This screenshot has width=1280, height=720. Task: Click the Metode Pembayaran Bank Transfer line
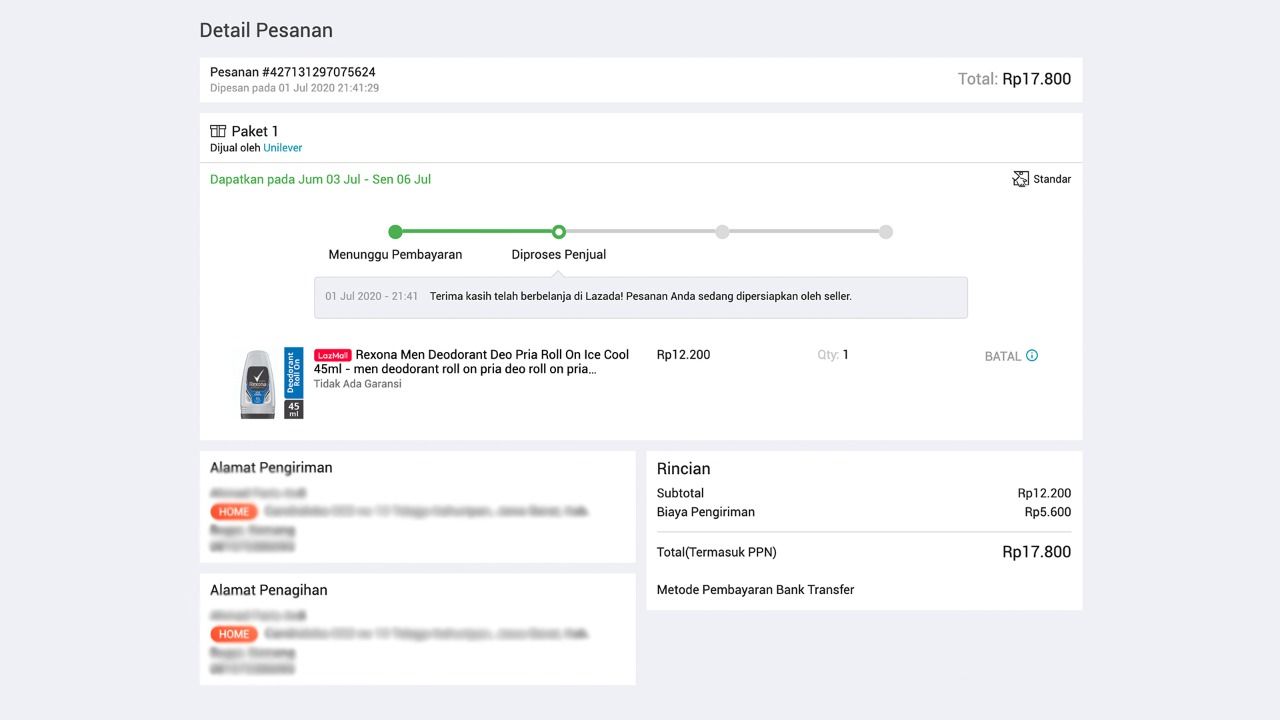coord(755,590)
